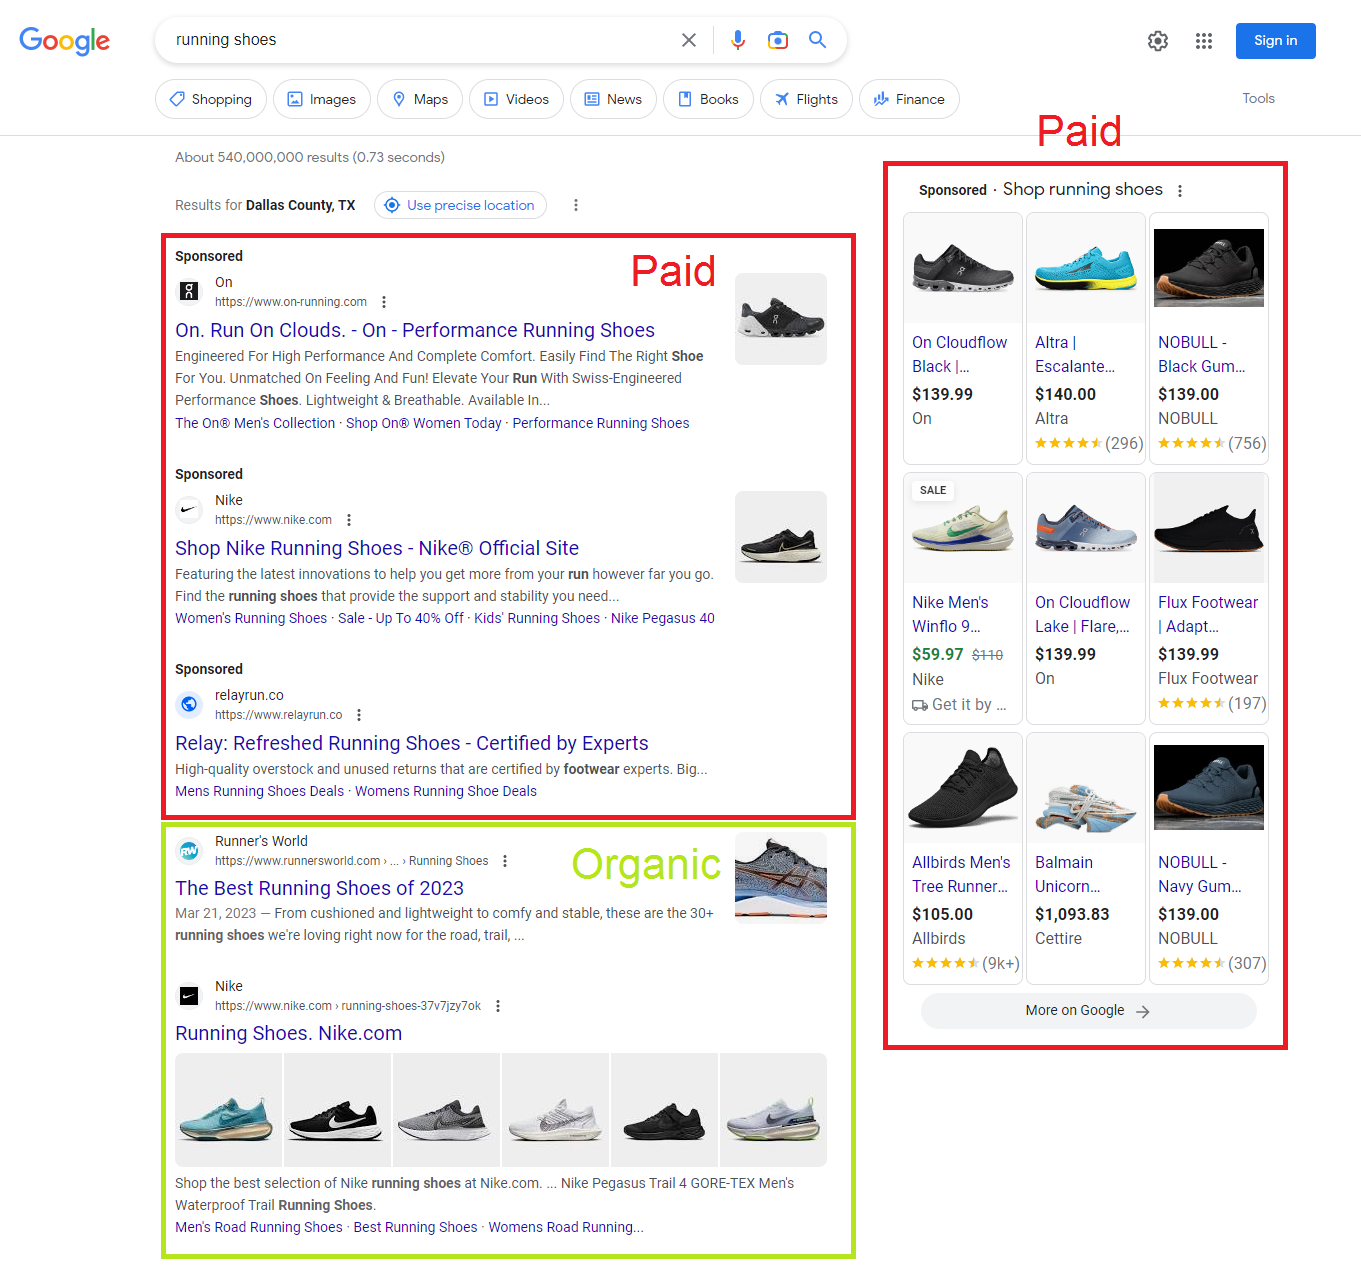Open three-dot menu beside nike.com running-shoes URL

coord(498,1006)
